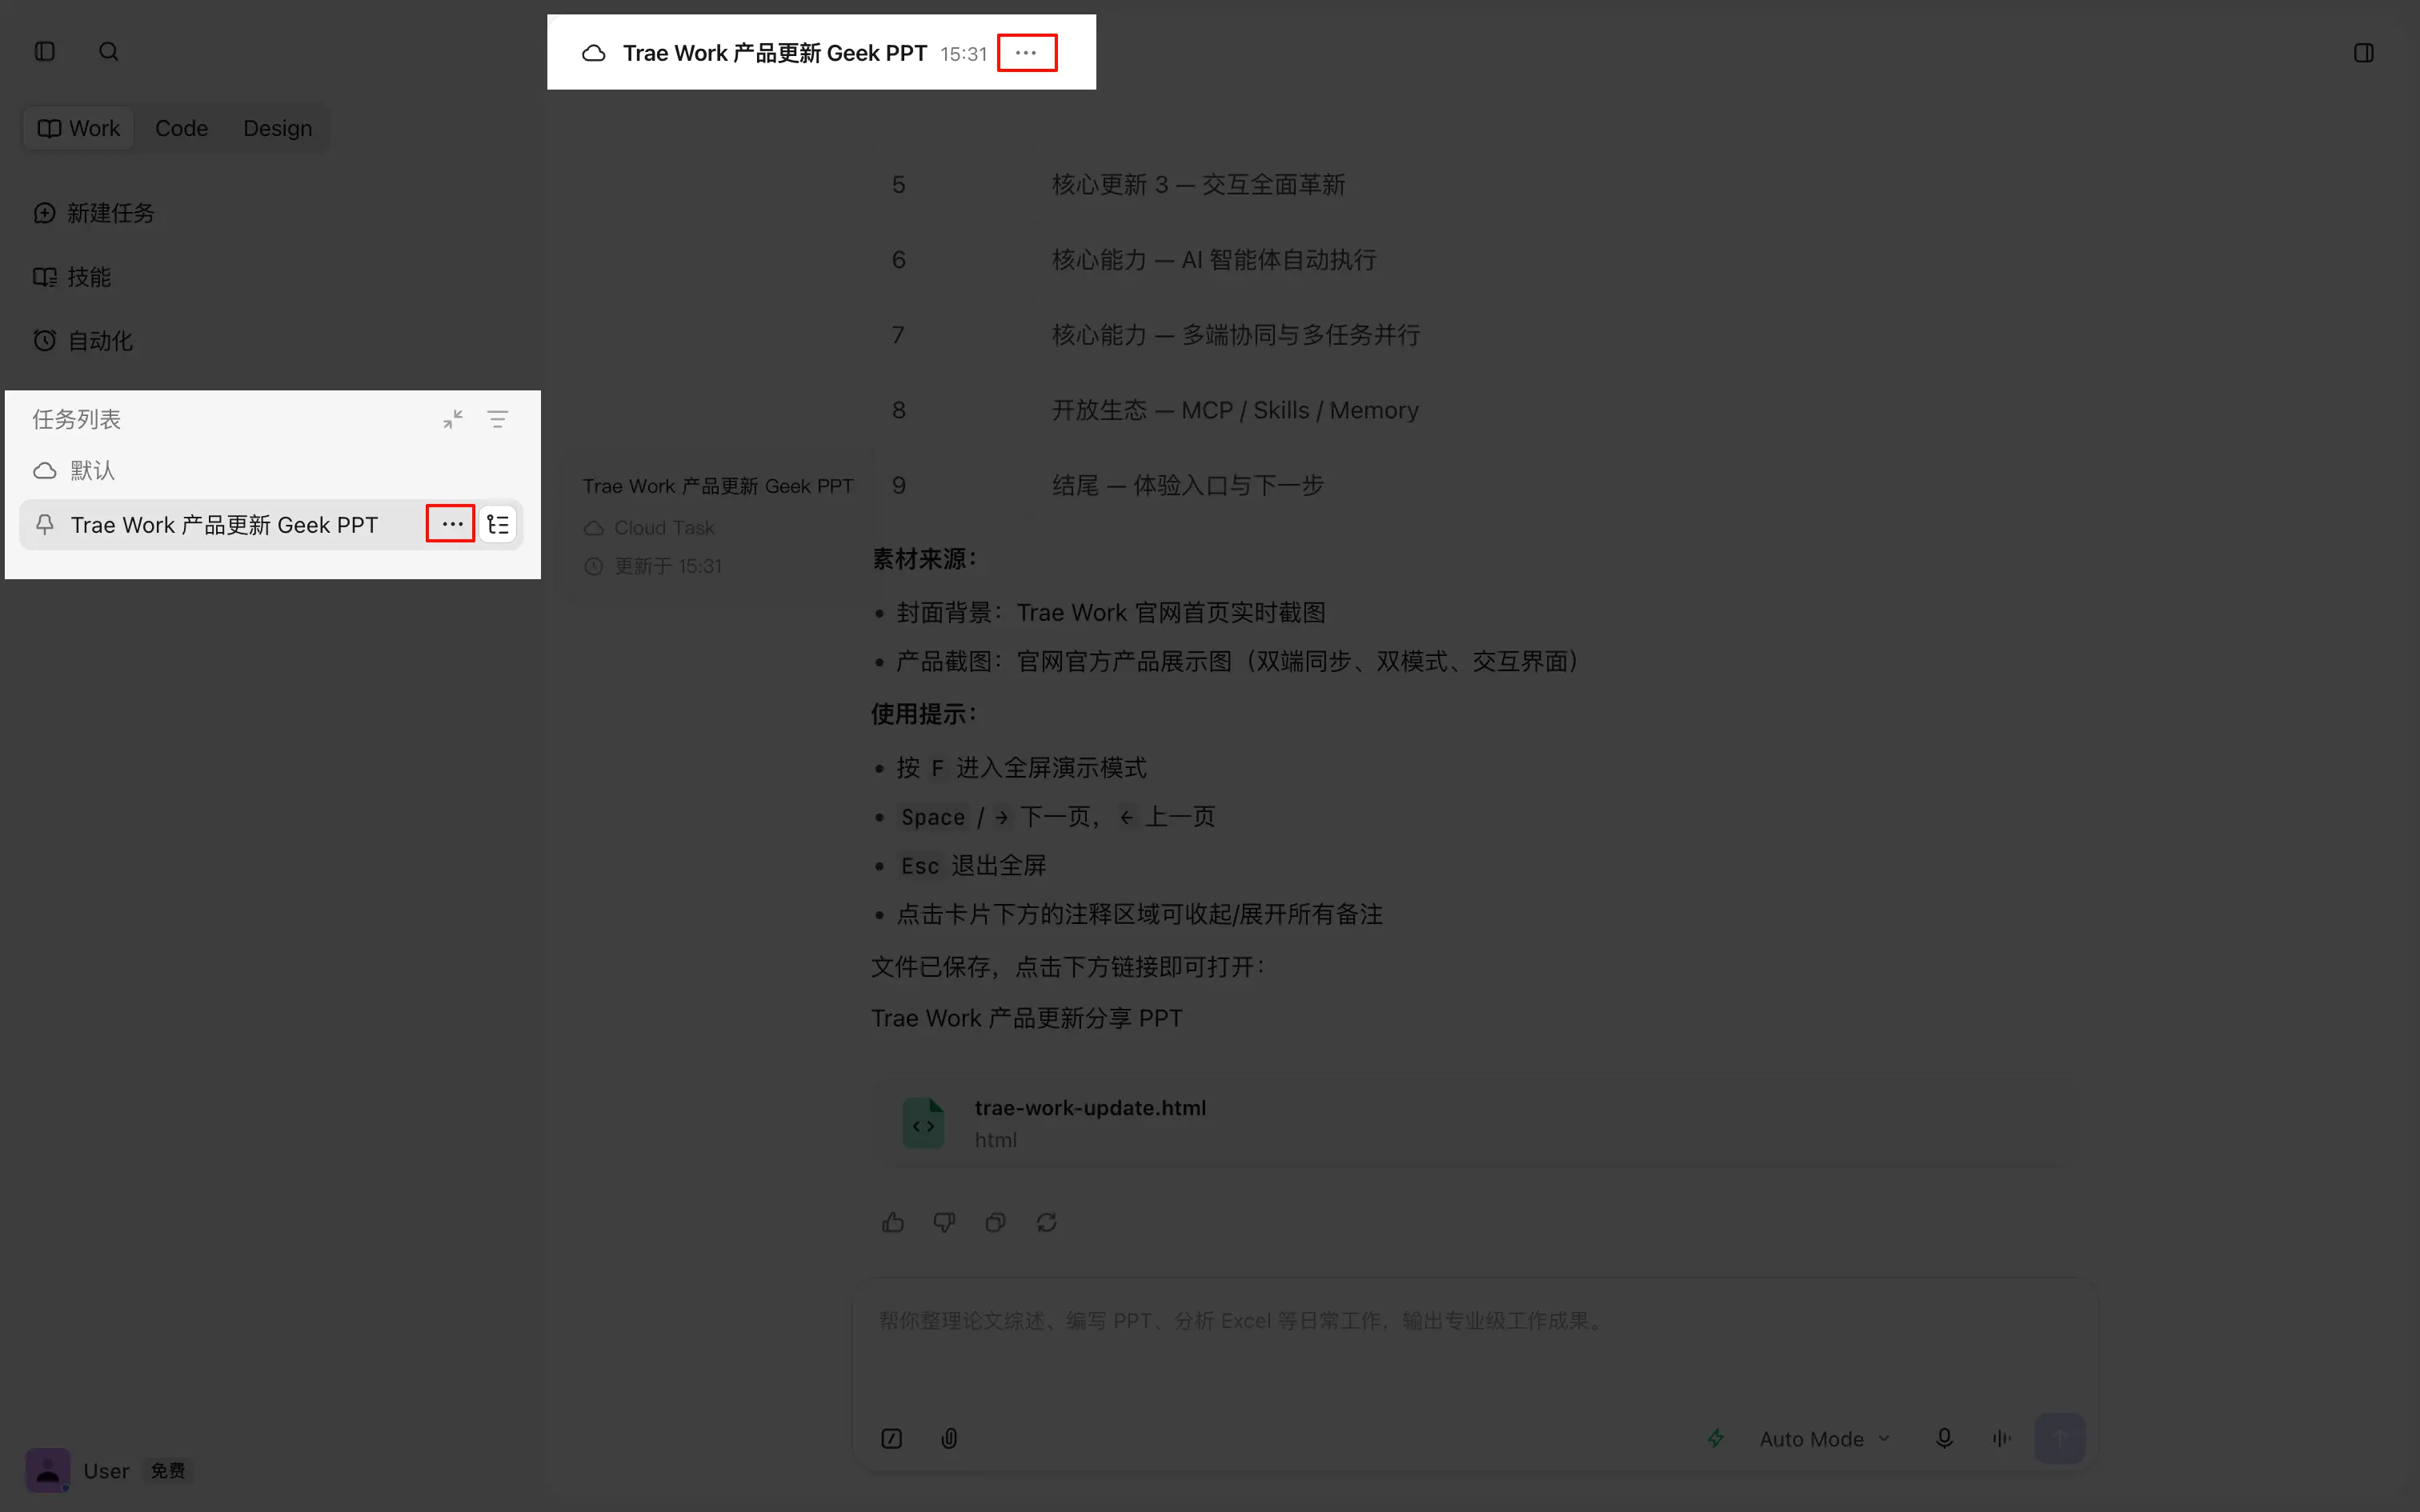Start voice input with the microphone icon
This screenshot has height=1512, width=2420.
(x=1944, y=1438)
